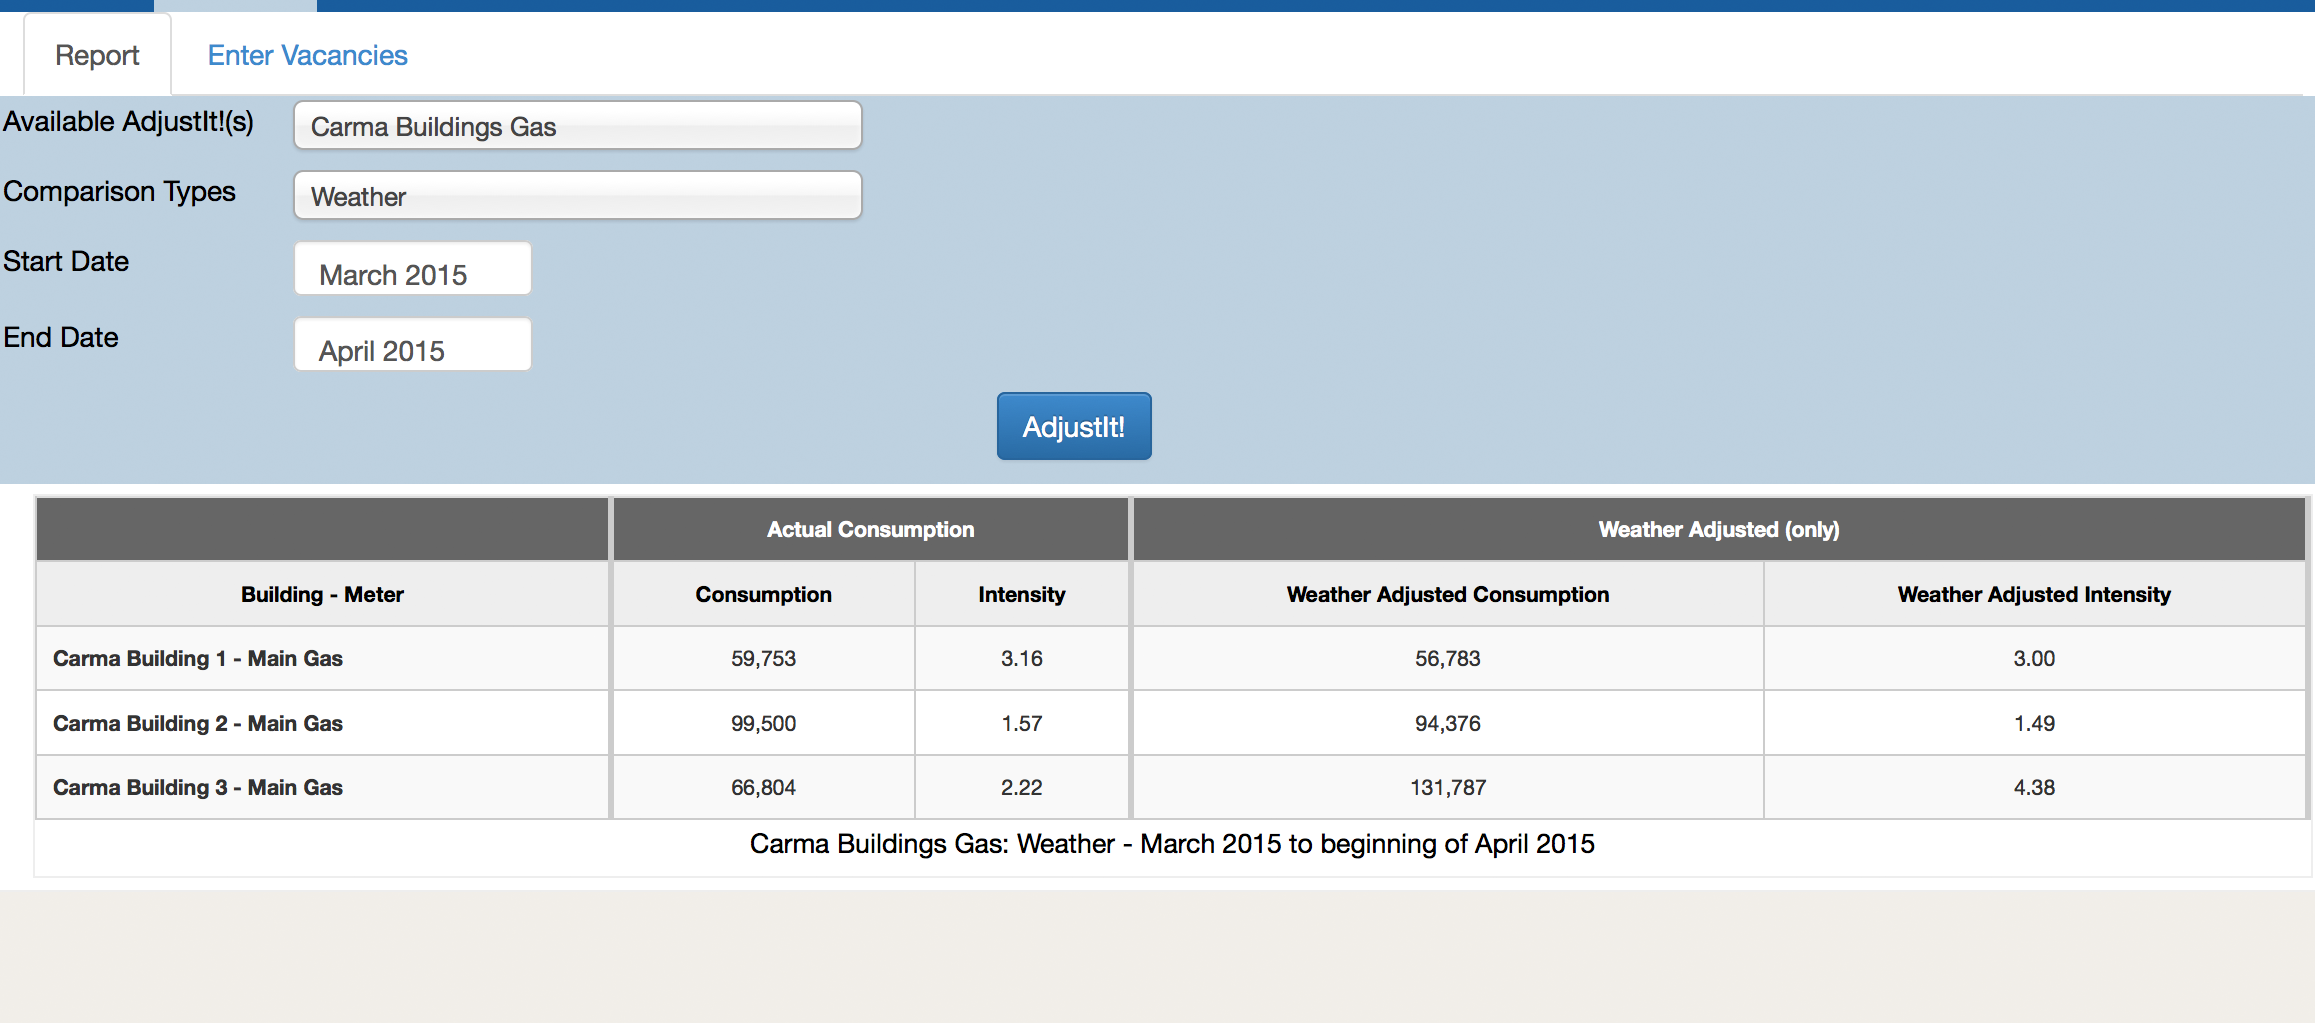Image resolution: width=2315 pixels, height=1023 pixels.
Task: Expand the Comparison Types dropdown
Action: (x=577, y=196)
